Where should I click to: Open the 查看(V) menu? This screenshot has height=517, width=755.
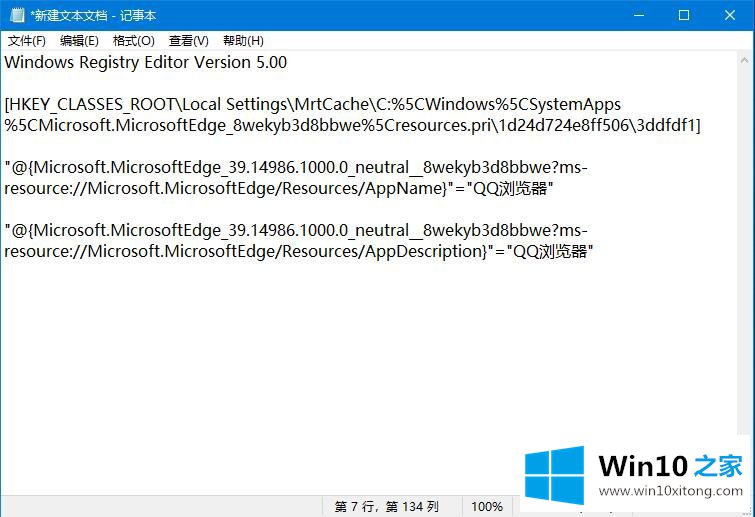(188, 41)
